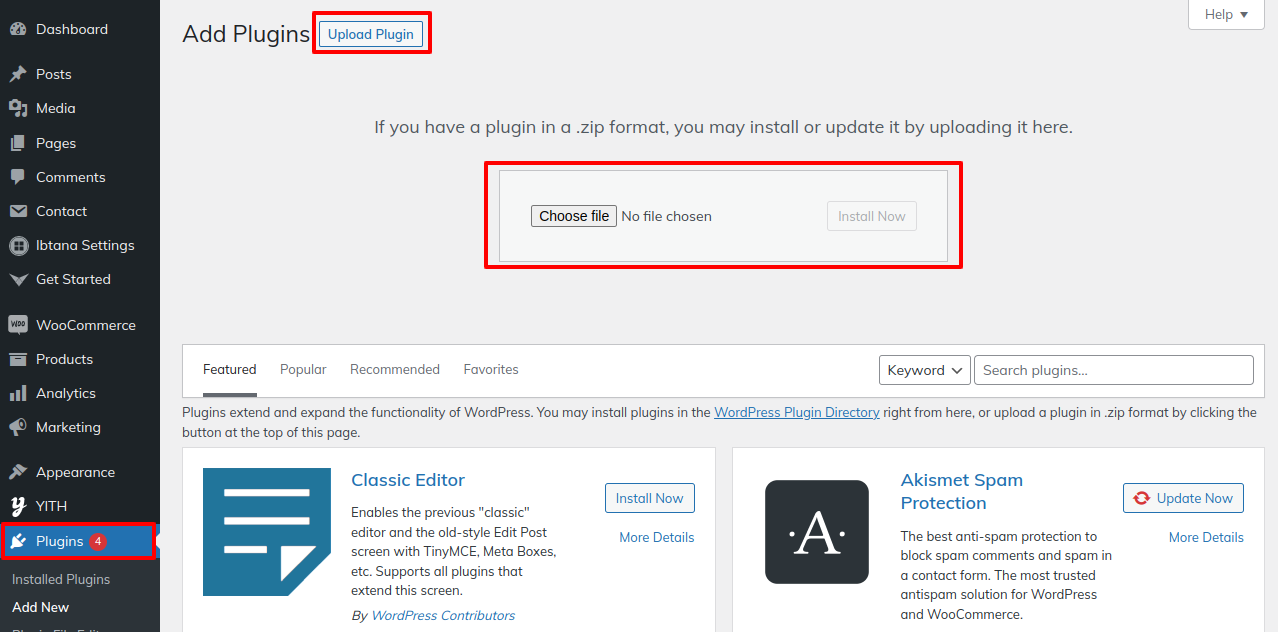Click the Upload Plugin button
1278x632 pixels.
(371, 34)
